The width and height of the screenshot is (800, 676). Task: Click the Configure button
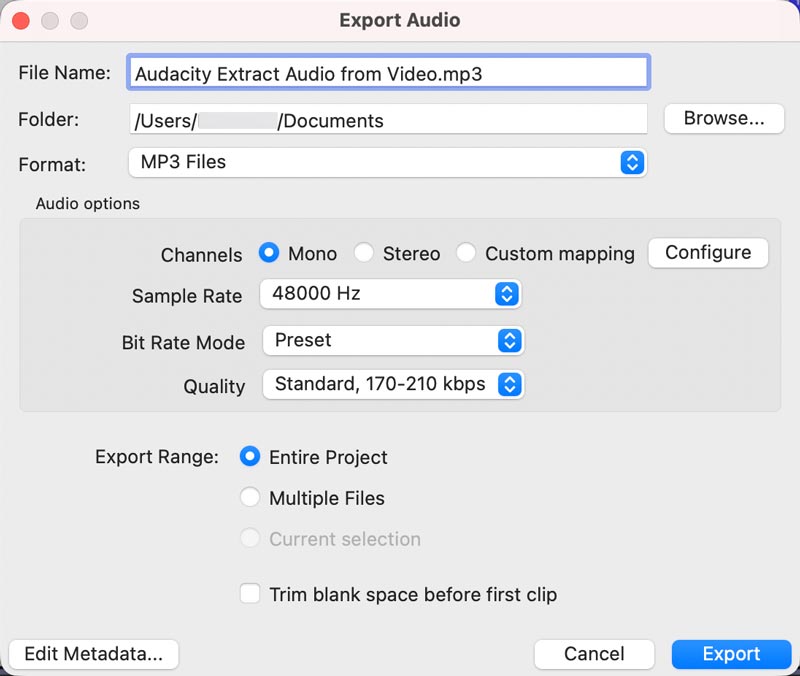click(x=708, y=253)
